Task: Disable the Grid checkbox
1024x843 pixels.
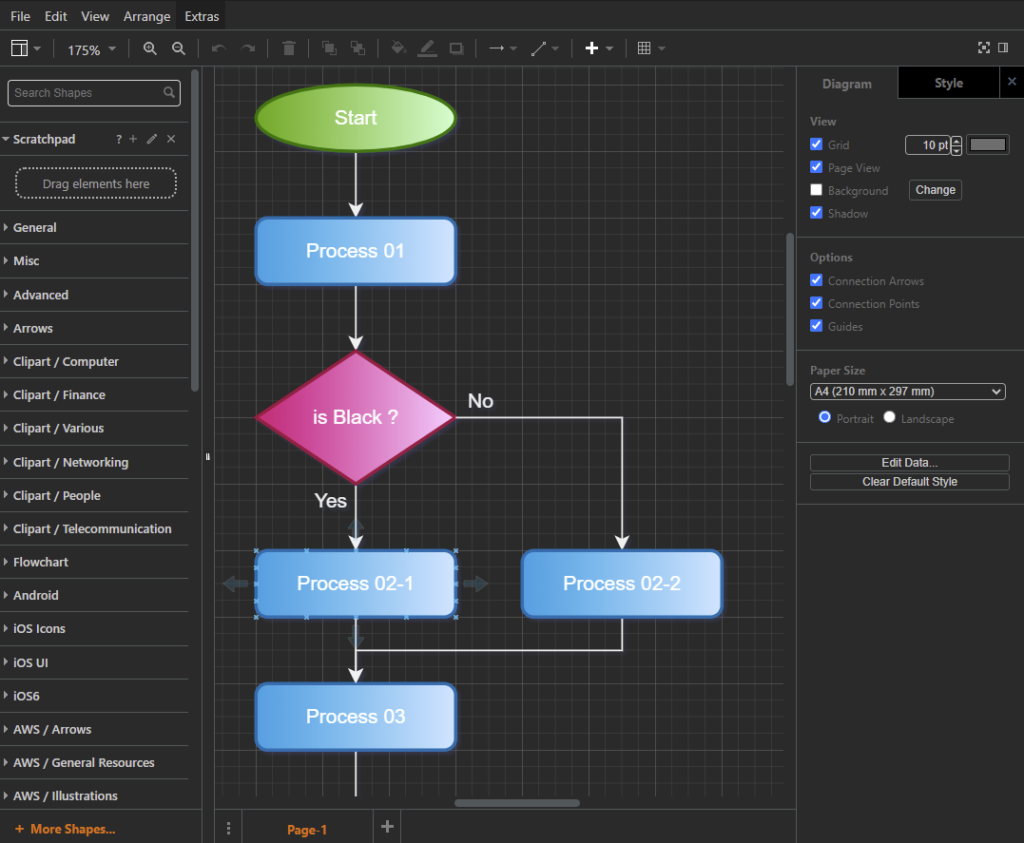Action: (816, 145)
